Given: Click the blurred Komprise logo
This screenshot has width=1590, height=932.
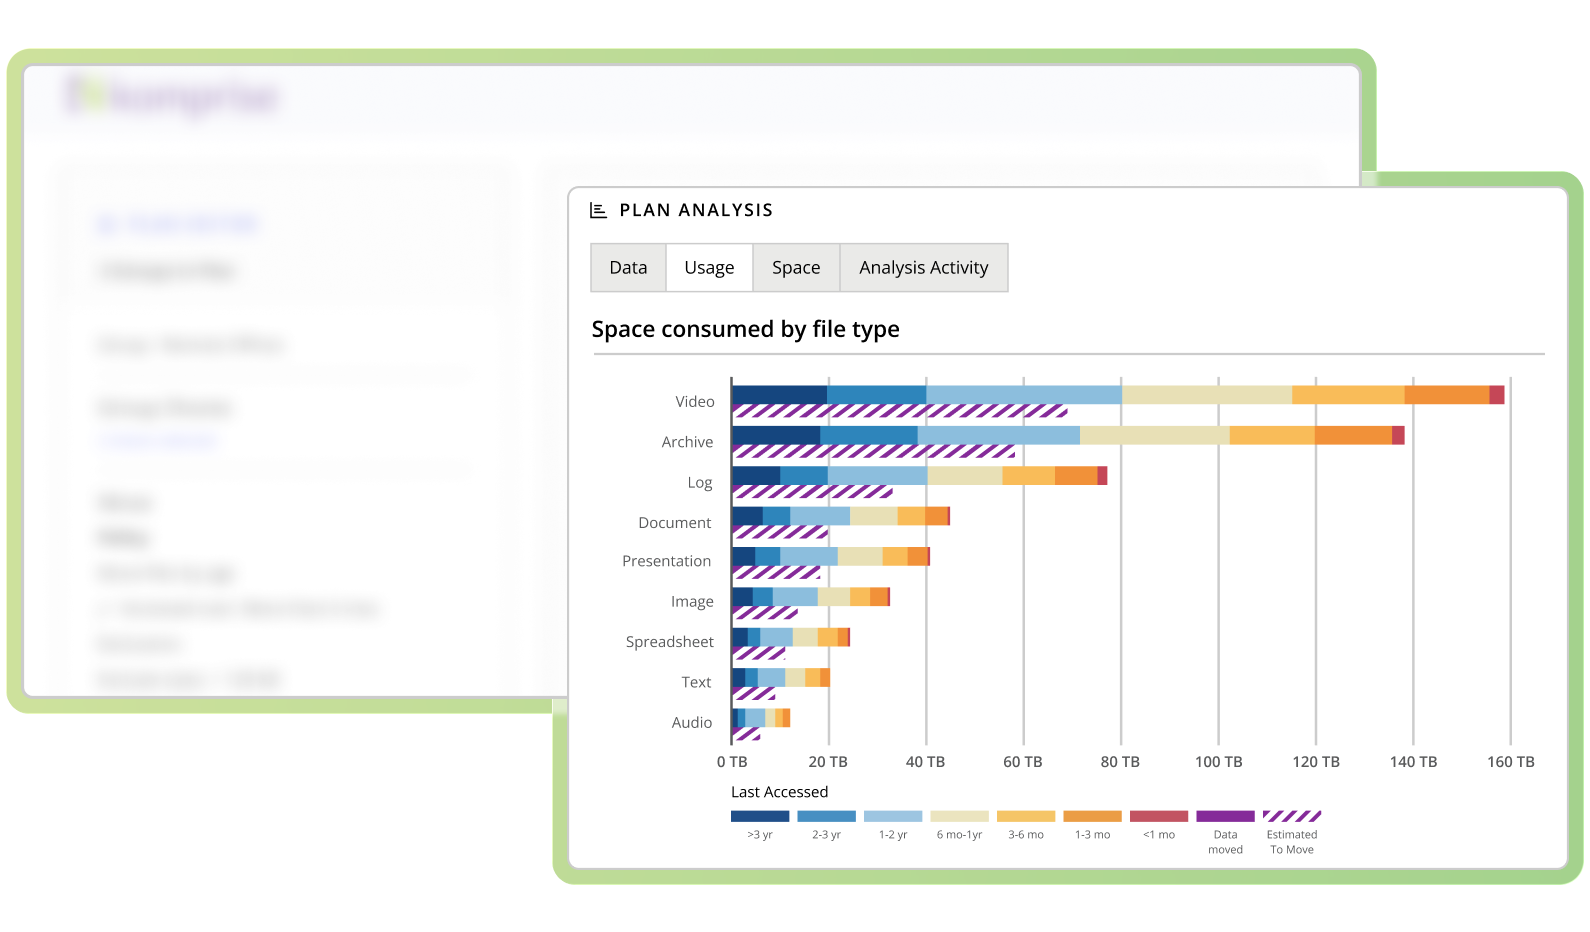Looking at the screenshot, I should pos(172,97).
